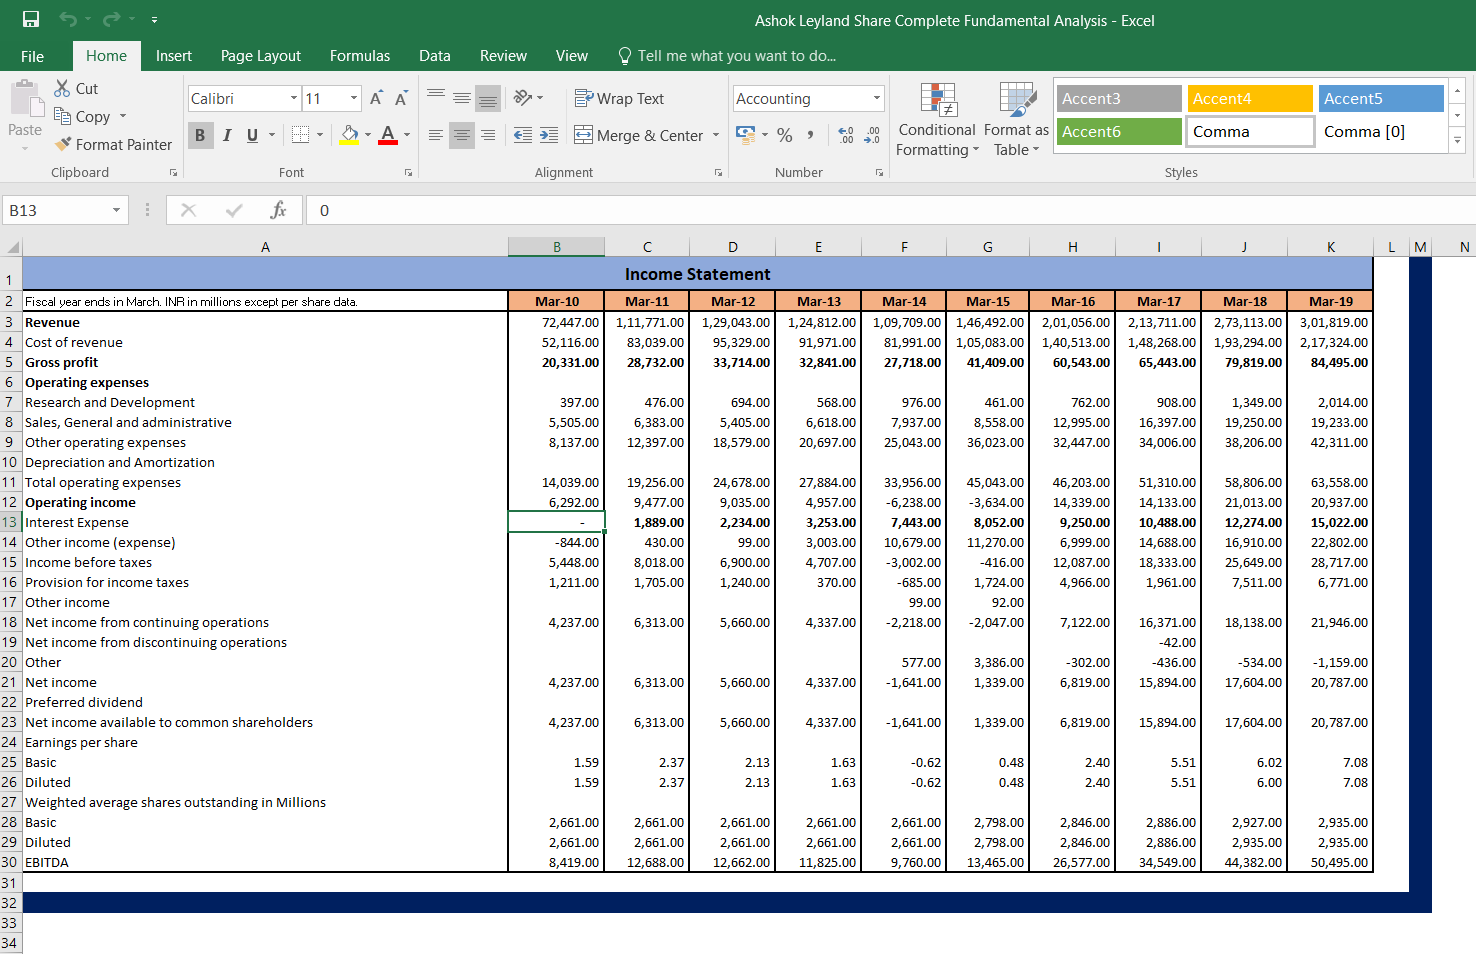The width and height of the screenshot is (1476, 954).
Task: Open the Copy dropdown arrow
Action: tap(123, 116)
